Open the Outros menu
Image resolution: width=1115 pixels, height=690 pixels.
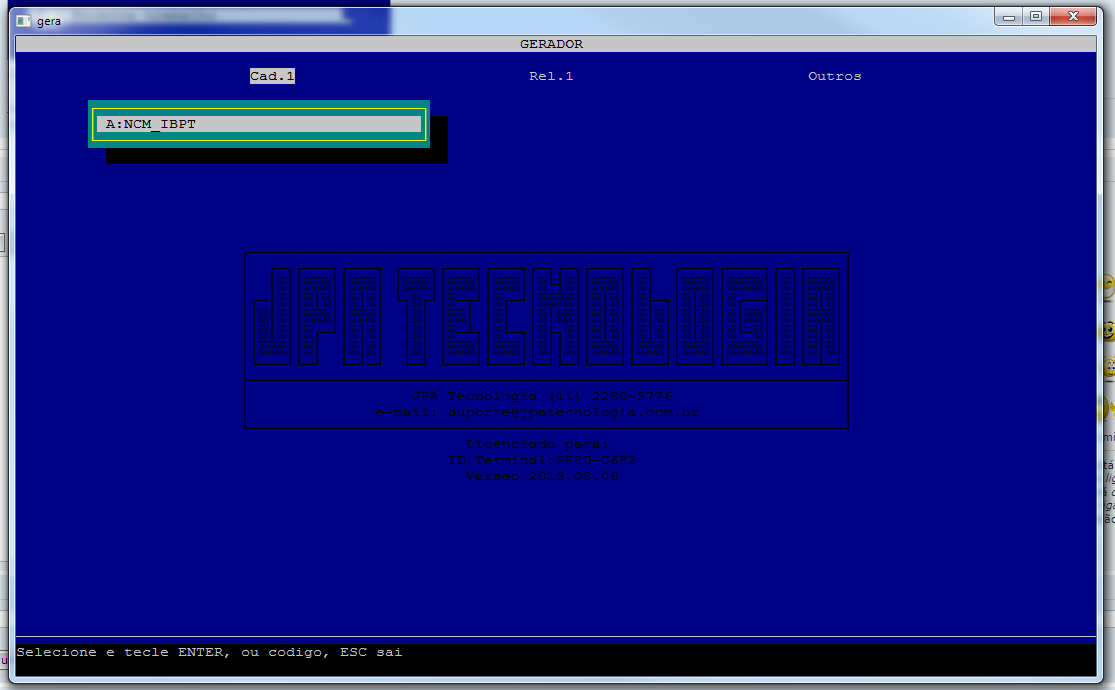[834, 76]
